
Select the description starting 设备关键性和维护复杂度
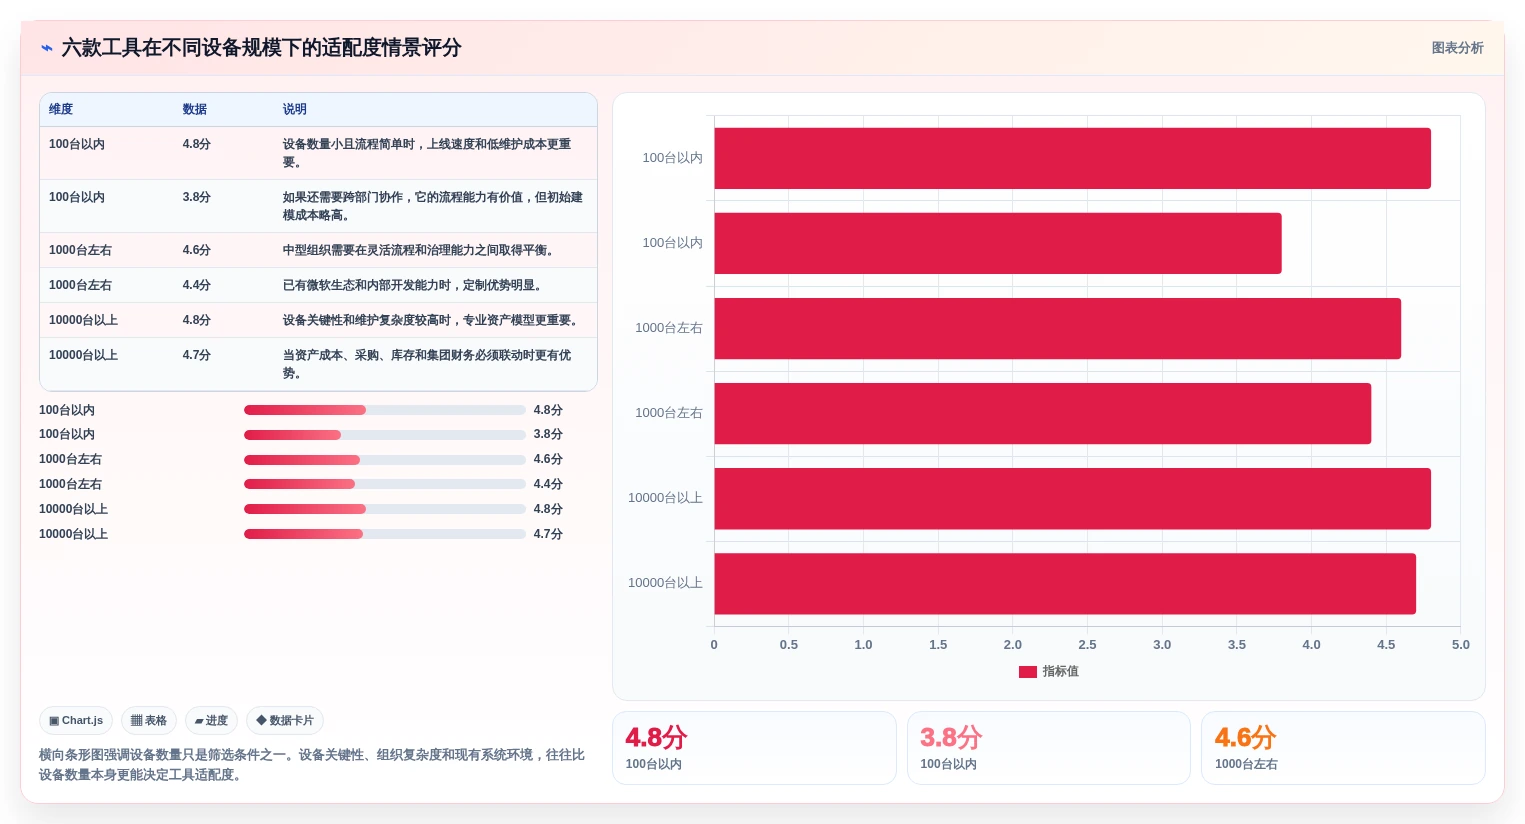(x=432, y=320)
